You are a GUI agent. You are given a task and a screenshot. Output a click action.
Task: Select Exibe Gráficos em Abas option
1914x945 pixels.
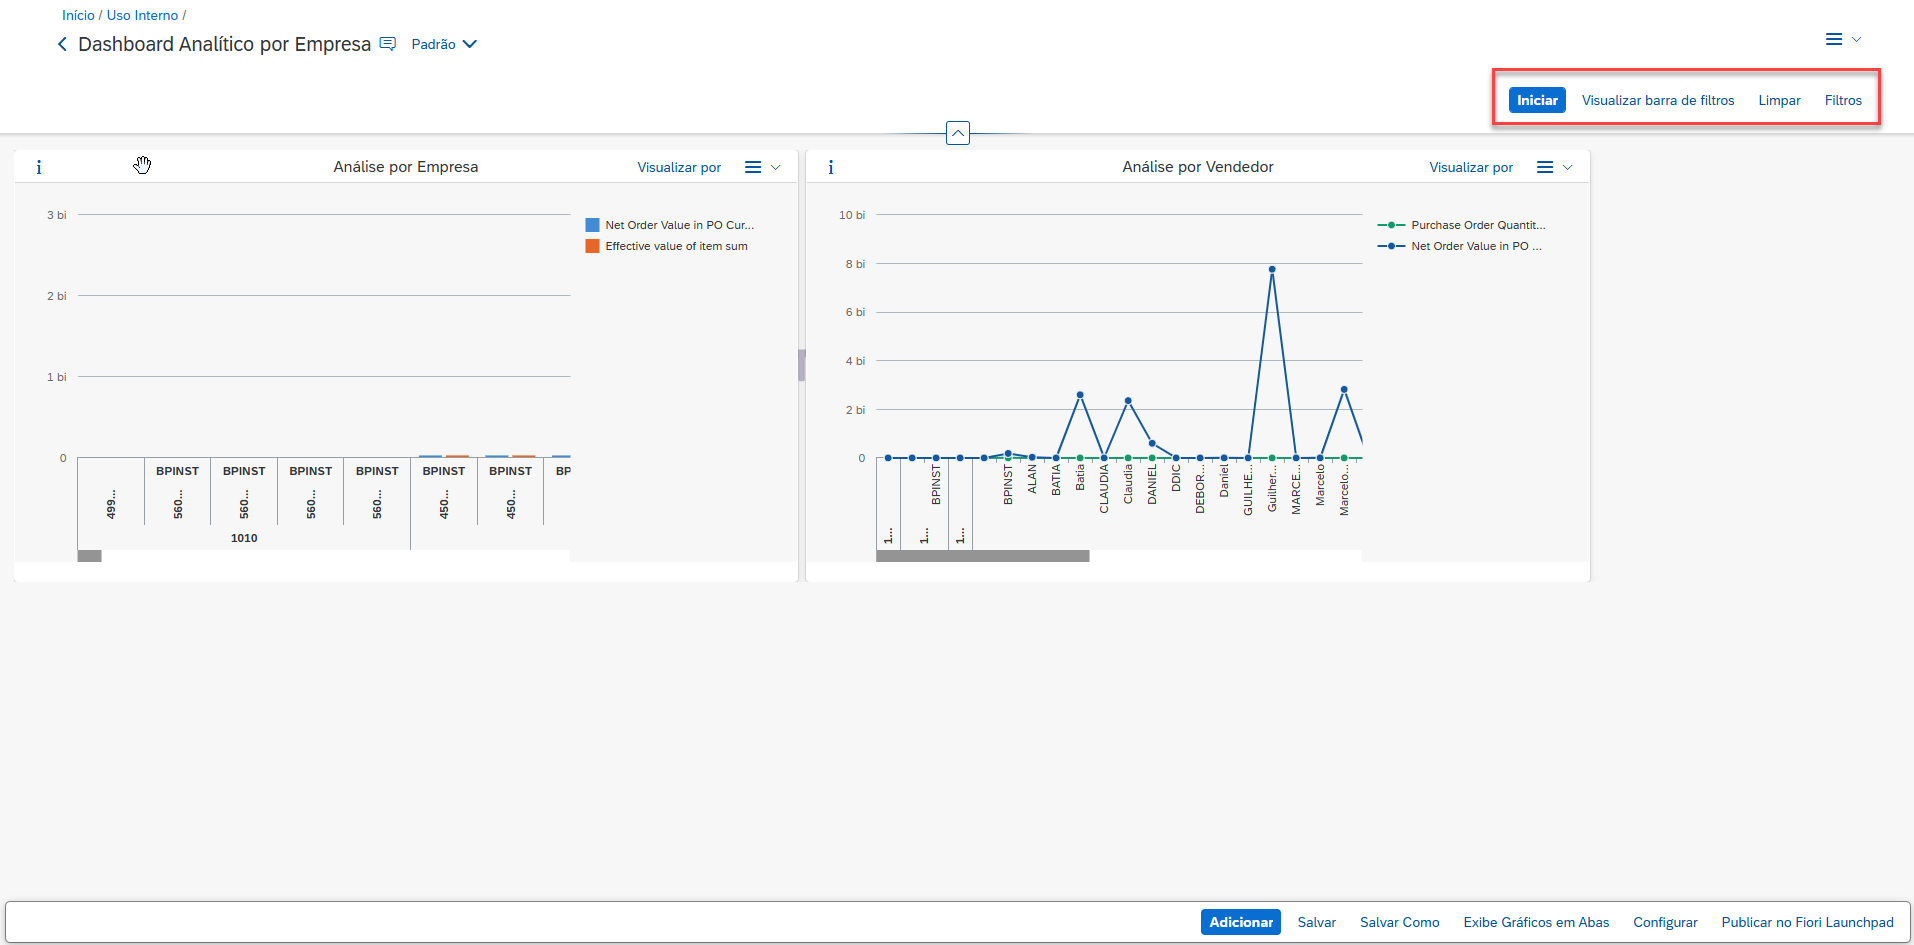click(x=1536, y=922)
